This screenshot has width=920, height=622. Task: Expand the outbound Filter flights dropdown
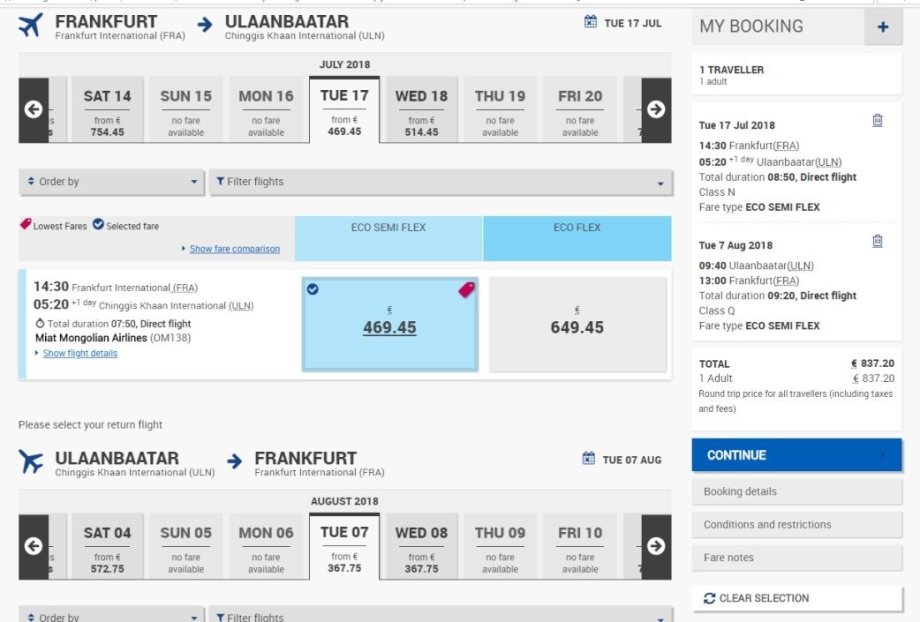coord(440,182)
